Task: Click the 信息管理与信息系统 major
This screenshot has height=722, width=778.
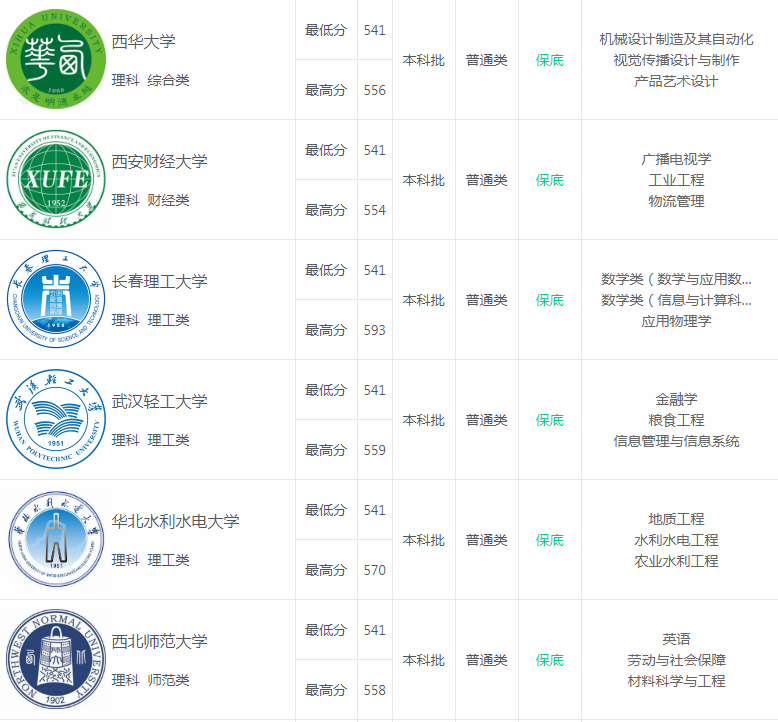Action: (676, 441)
